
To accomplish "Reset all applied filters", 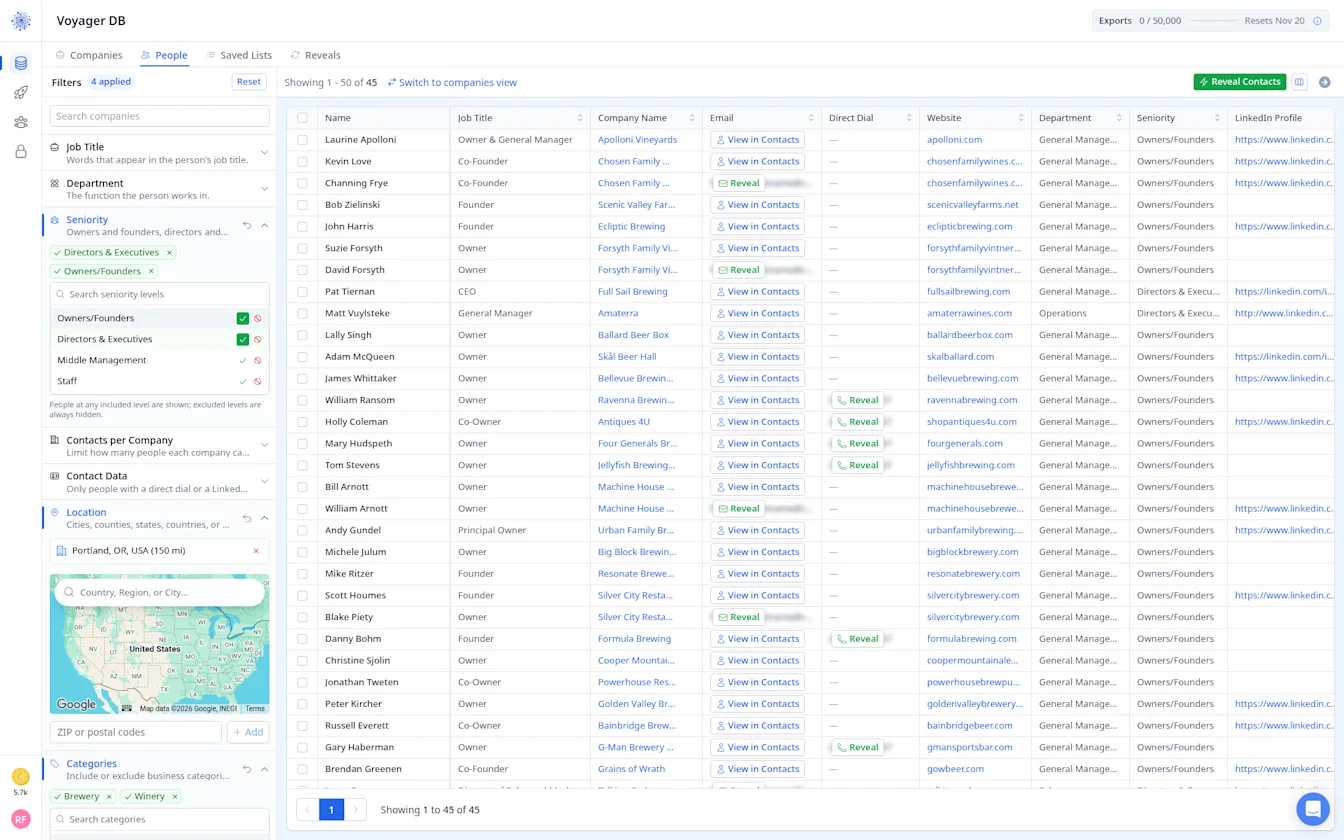I will click(249, 82).
